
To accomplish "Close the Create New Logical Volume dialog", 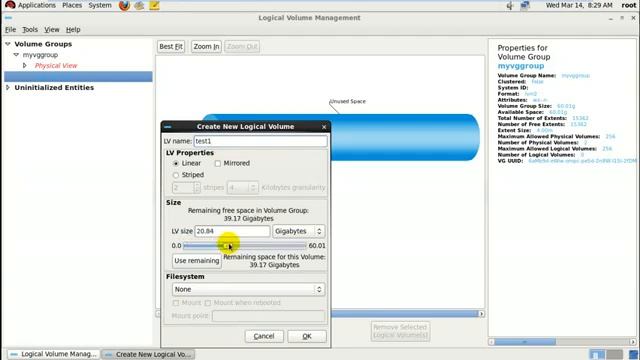I will coord(324,127).
